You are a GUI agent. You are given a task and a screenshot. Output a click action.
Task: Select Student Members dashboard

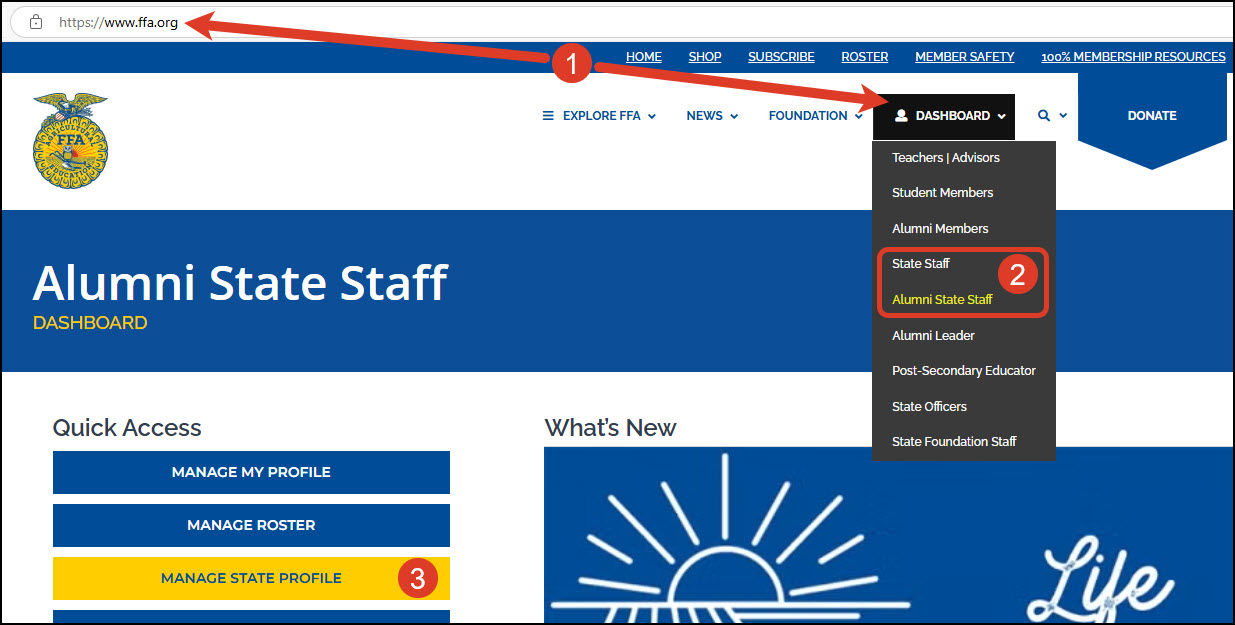tap(943, 192)
